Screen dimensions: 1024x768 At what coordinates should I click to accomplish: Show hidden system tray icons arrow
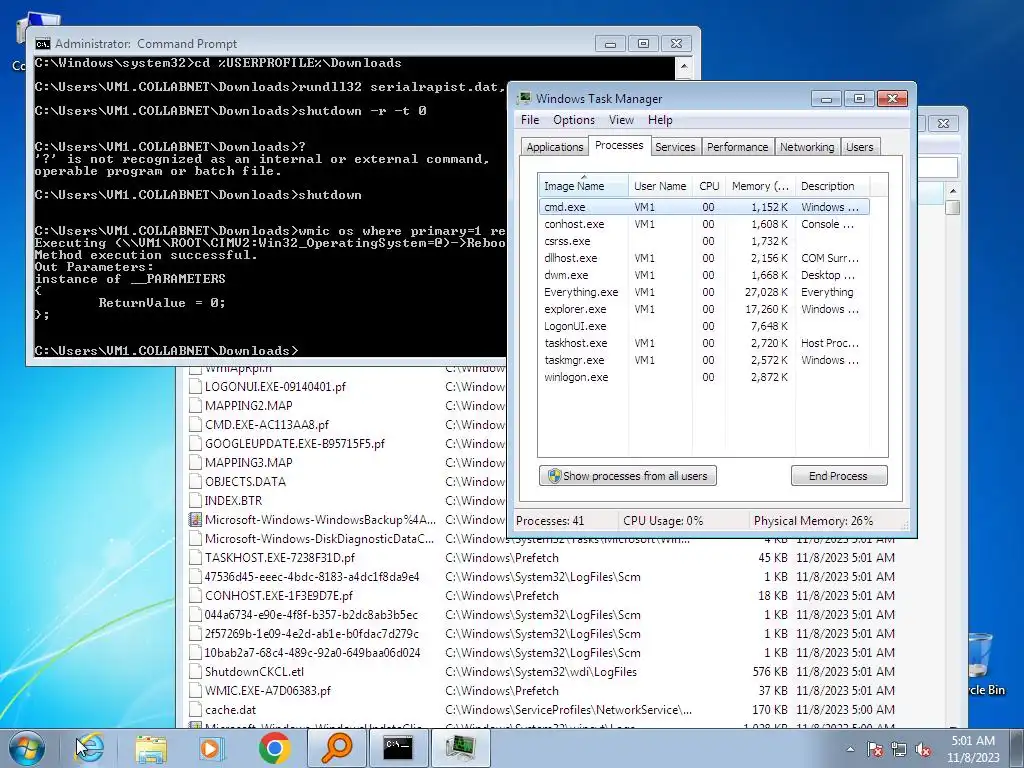[x=850, y=749]
